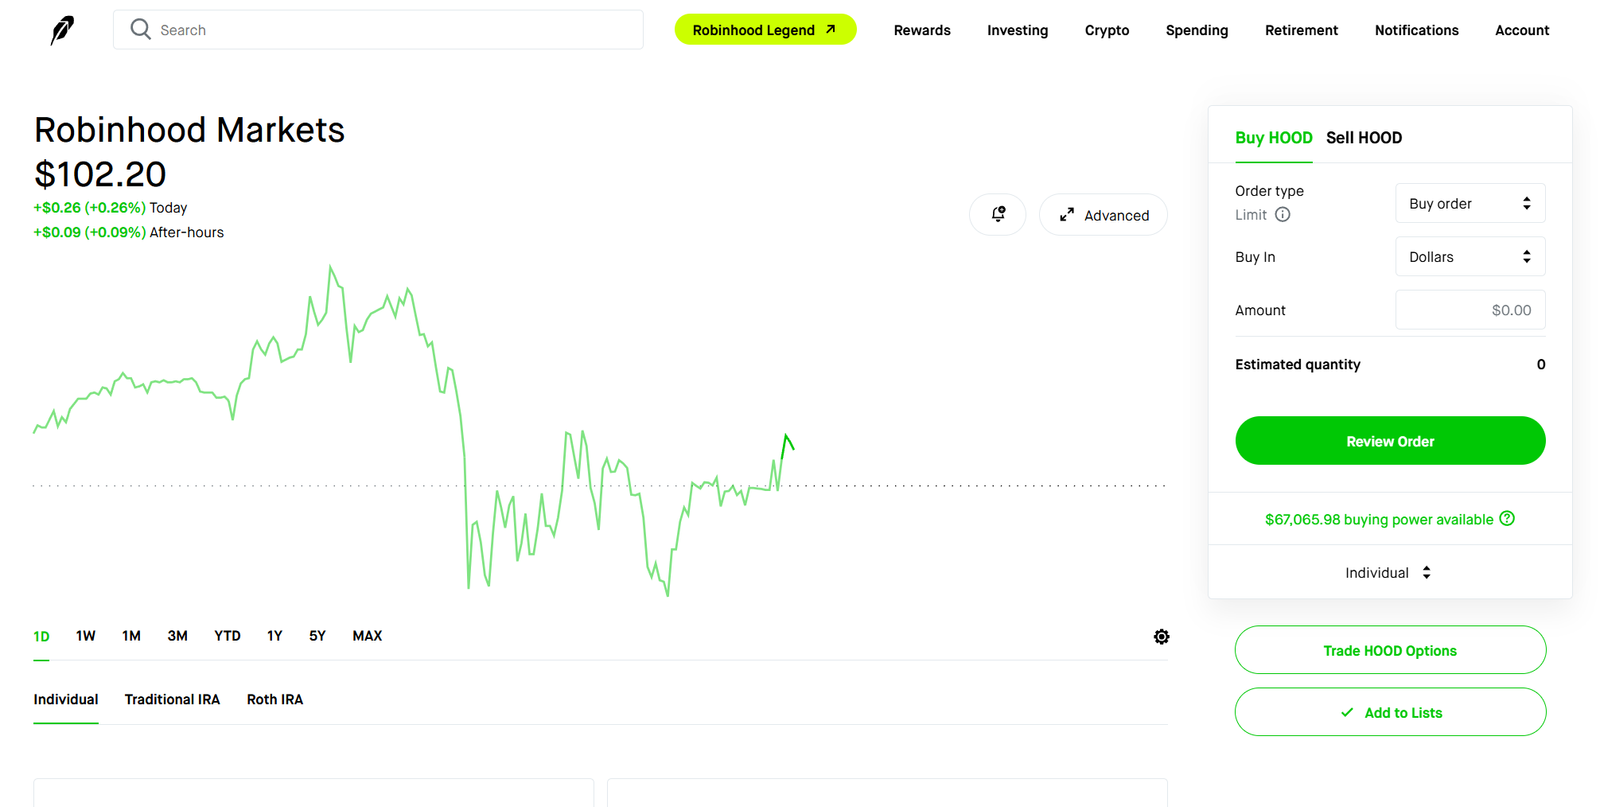
Task: Click the +$0.26 (+0.26%) Today change
Action: (110, 208)
